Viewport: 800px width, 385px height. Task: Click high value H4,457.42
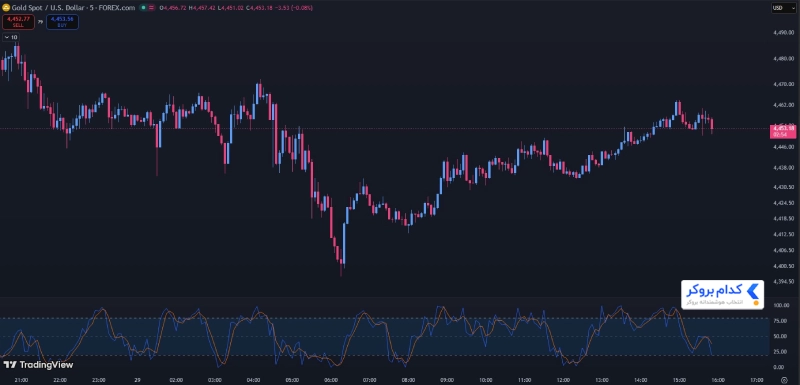coord(202,8)
